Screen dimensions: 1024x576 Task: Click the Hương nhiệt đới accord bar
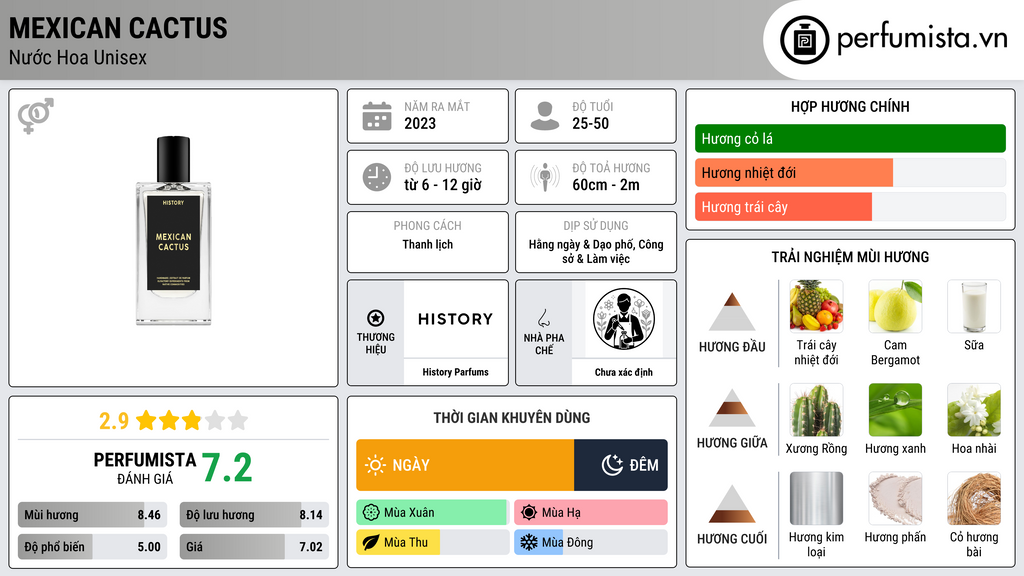point(850,172)
